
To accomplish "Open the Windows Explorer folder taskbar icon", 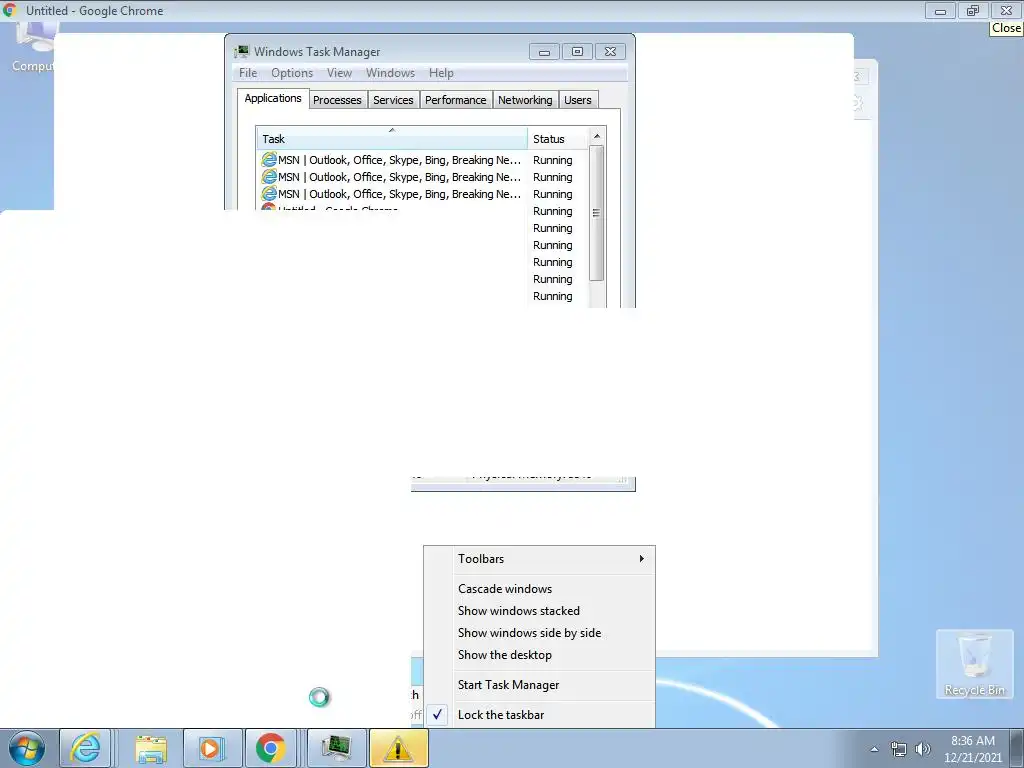I will [x=151, y=748].
